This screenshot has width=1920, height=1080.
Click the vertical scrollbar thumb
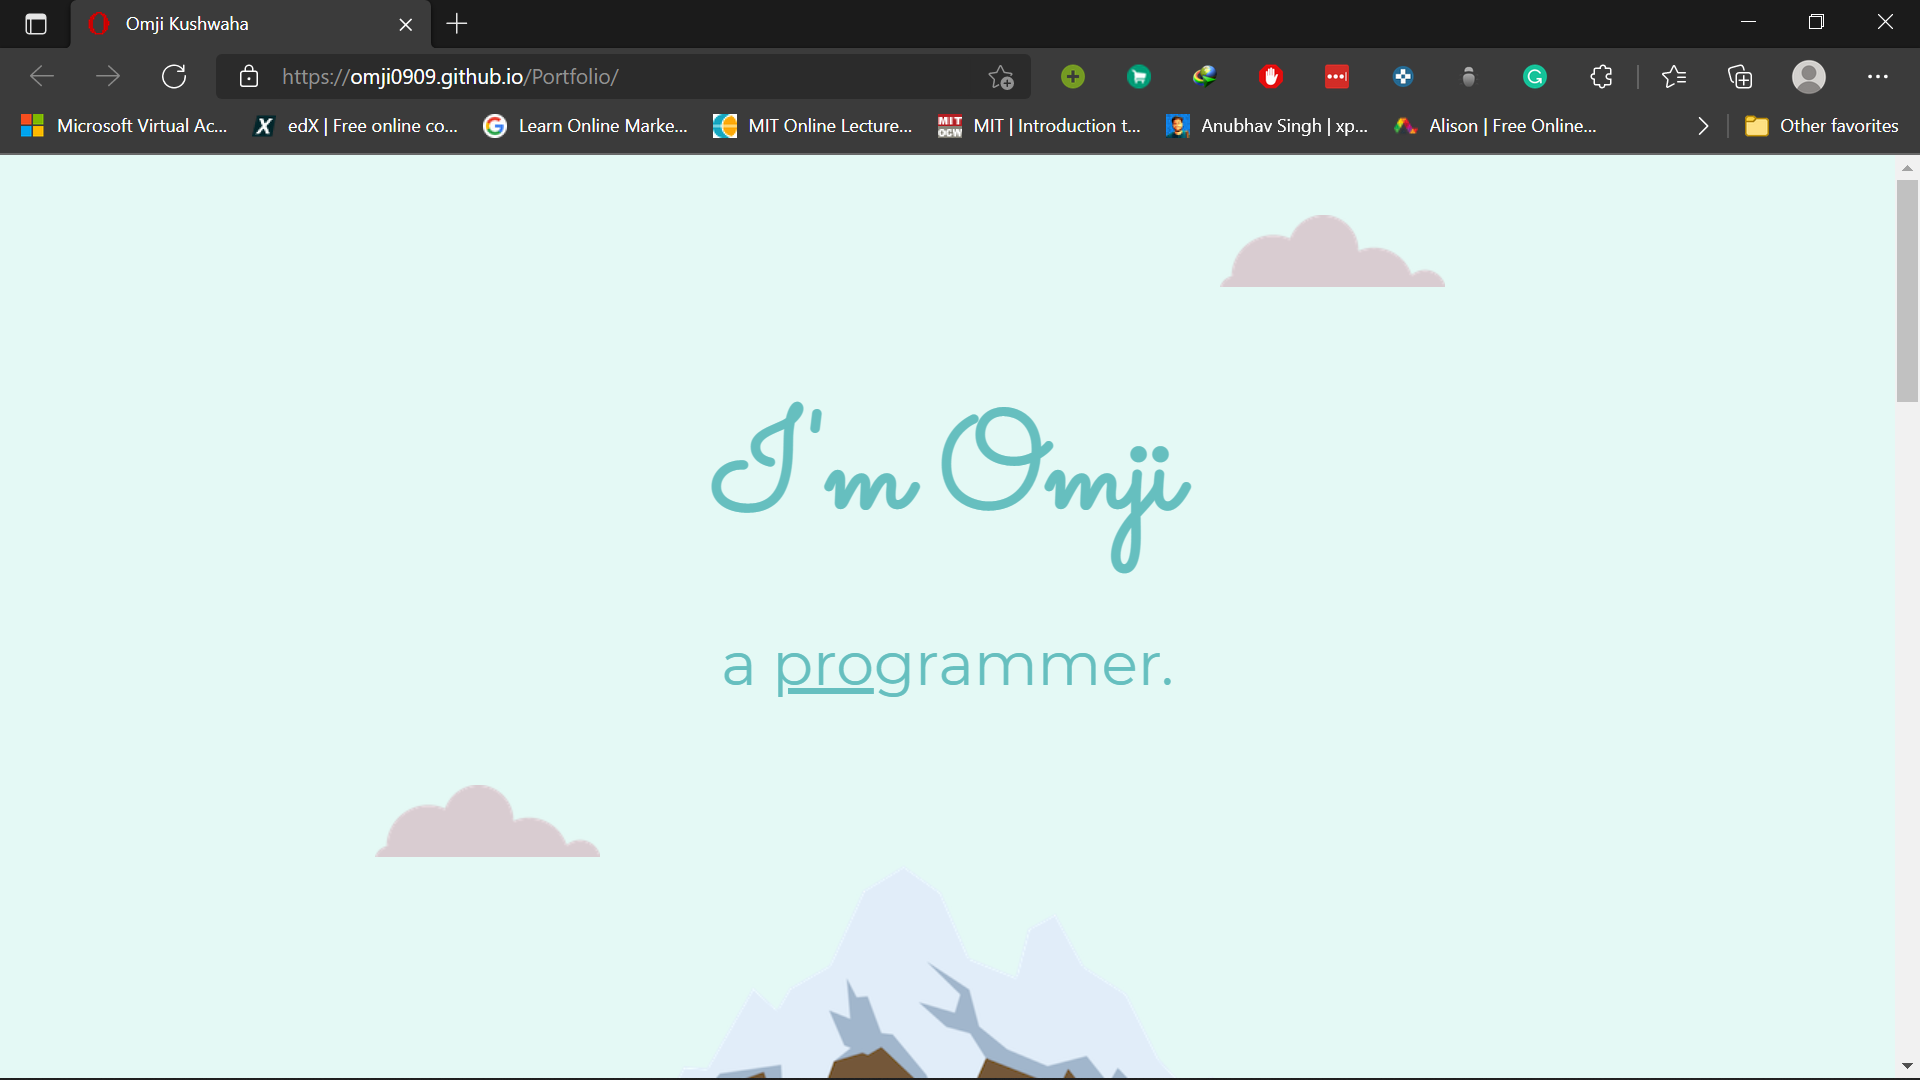point(1907,290)
